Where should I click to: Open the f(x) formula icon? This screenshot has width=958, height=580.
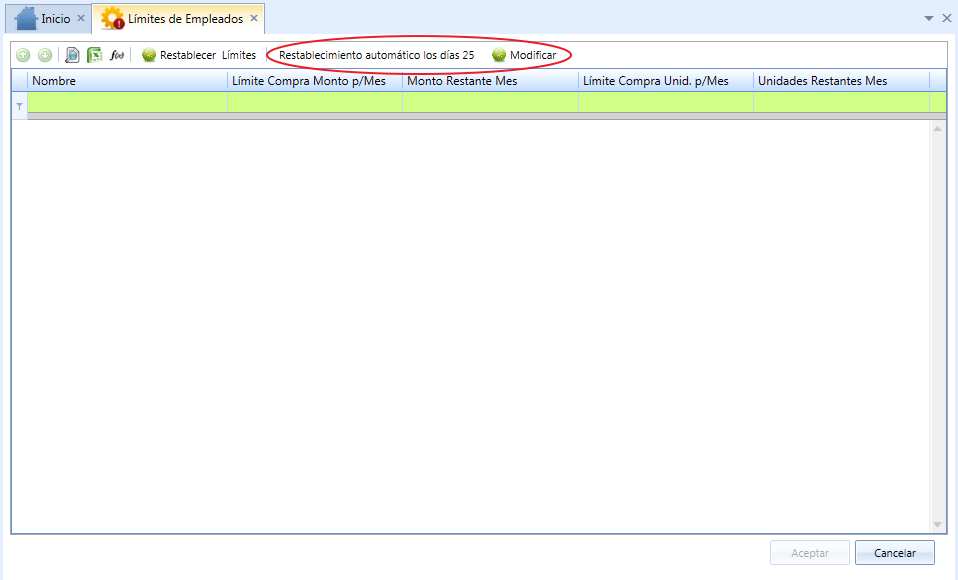tap(117, 55)
